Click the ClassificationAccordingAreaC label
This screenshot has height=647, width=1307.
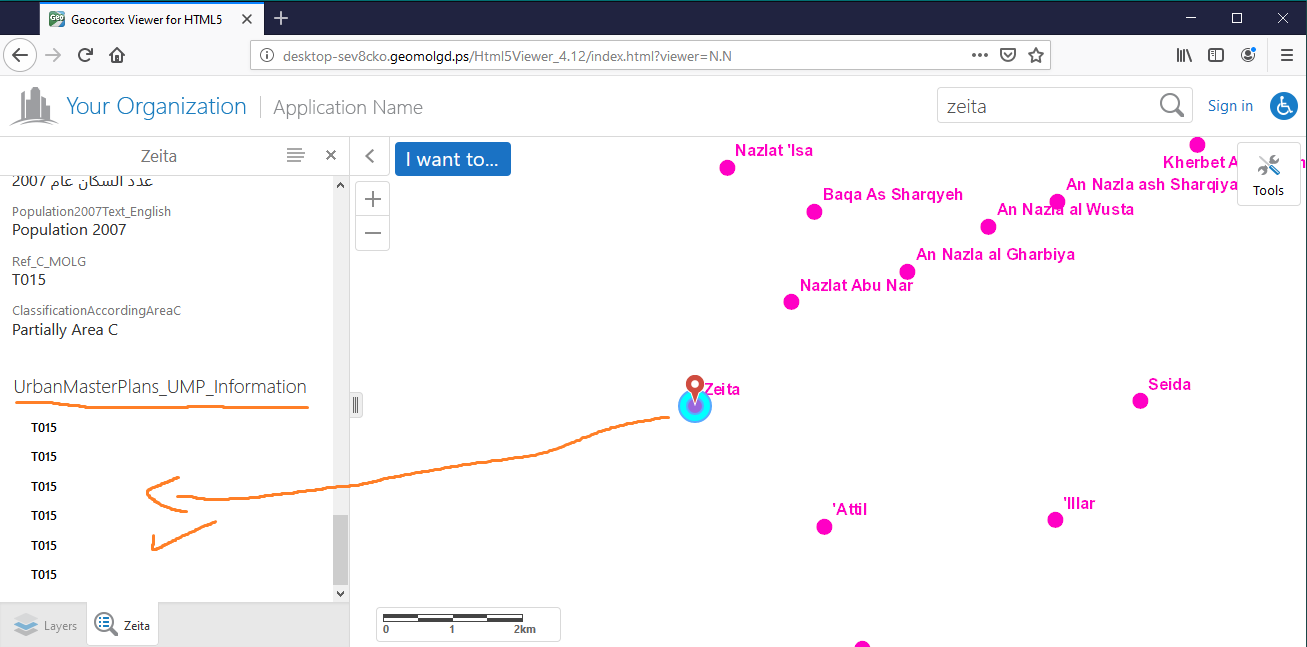pyautogui.click(x=96, y=311)
